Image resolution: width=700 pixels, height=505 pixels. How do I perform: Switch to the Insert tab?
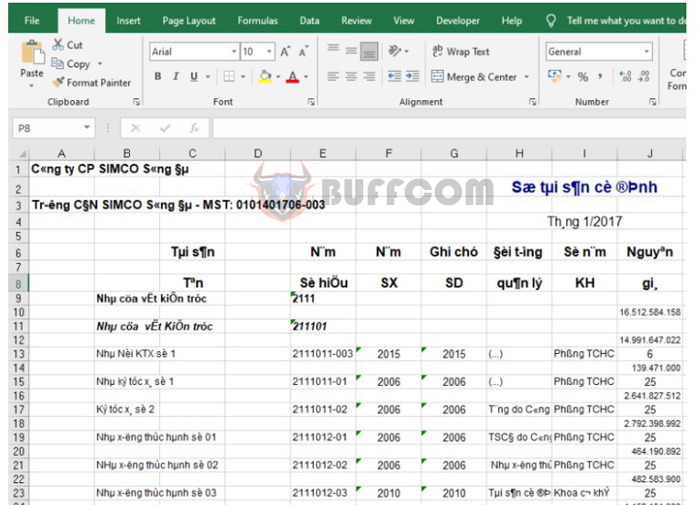pos(128,21)
